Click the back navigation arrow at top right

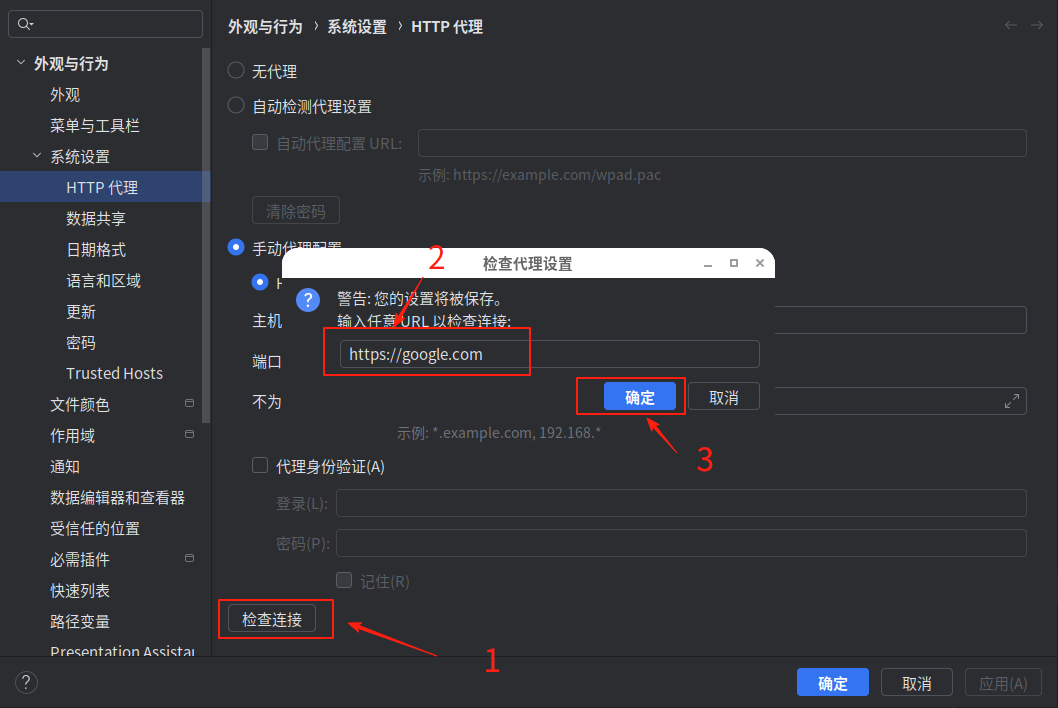tap(1010, 25)
